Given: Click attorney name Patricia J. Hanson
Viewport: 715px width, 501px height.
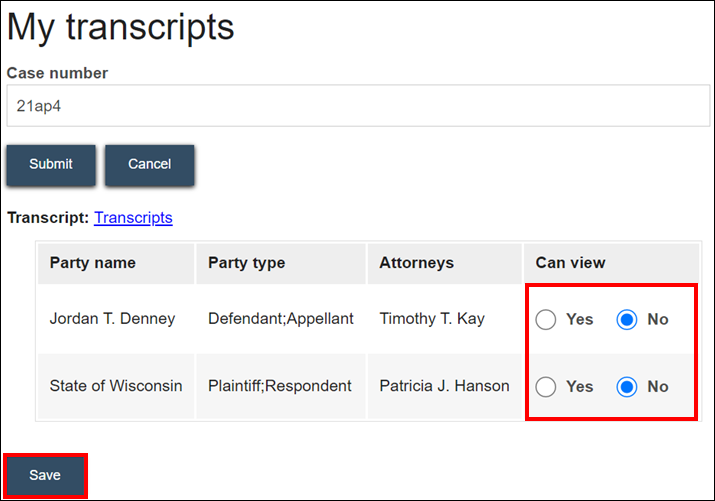Looking at the screenshot, I should [x=444, y=386].
